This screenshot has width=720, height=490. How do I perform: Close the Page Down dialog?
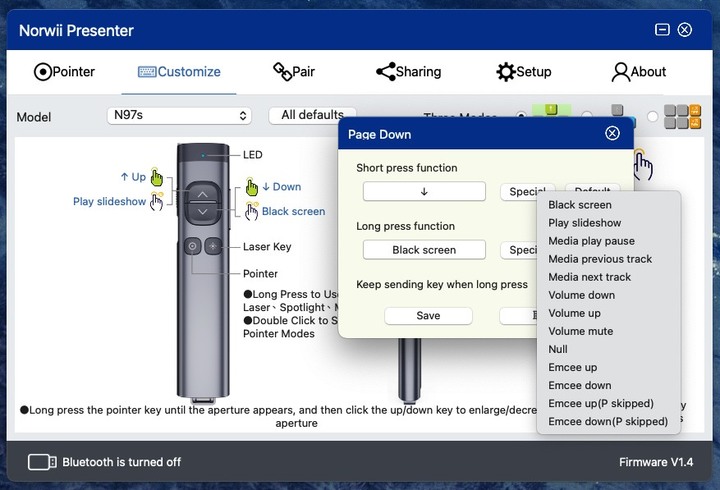[612, 134]
